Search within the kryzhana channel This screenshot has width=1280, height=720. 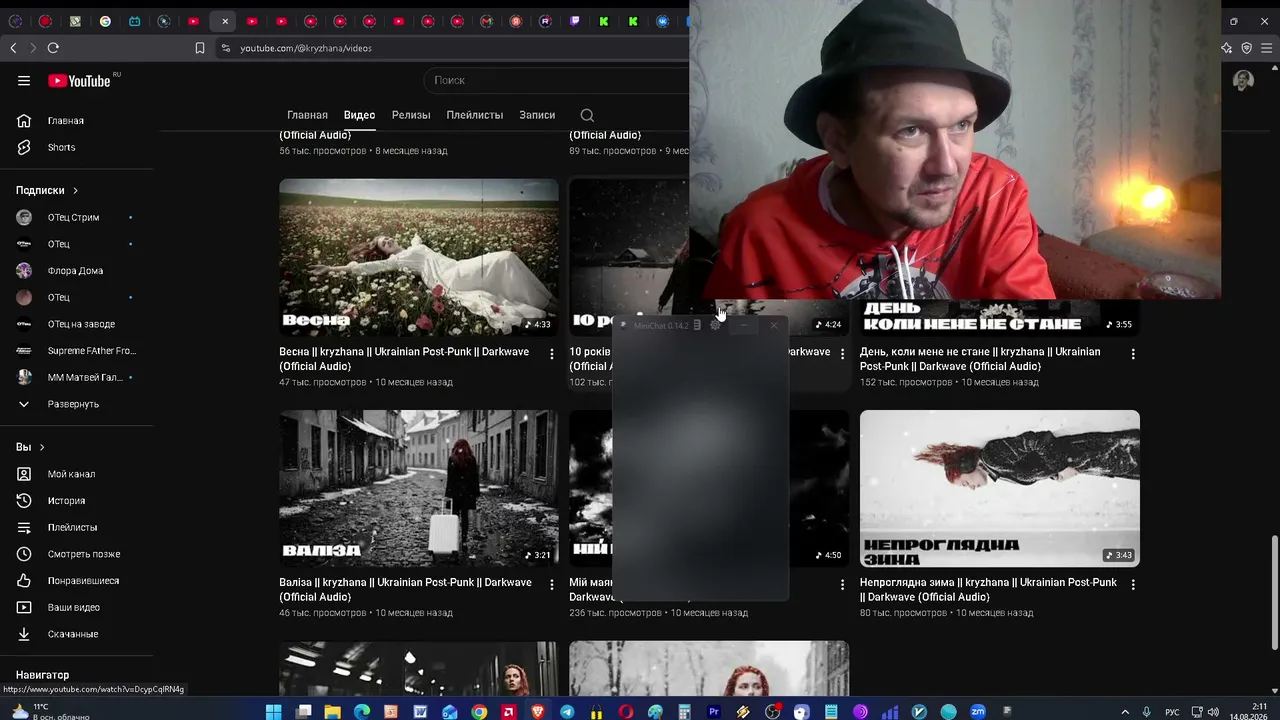coord(587,115)
